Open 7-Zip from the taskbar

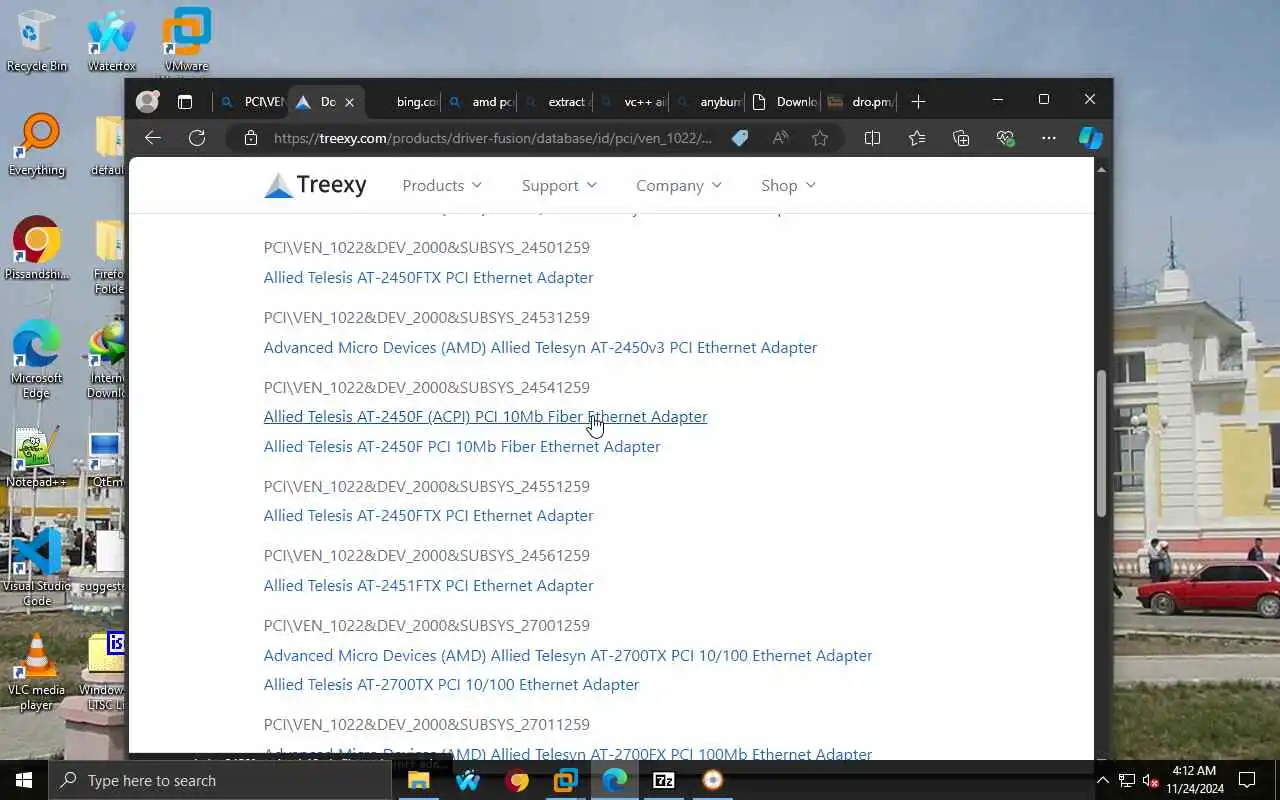[663, 780]
